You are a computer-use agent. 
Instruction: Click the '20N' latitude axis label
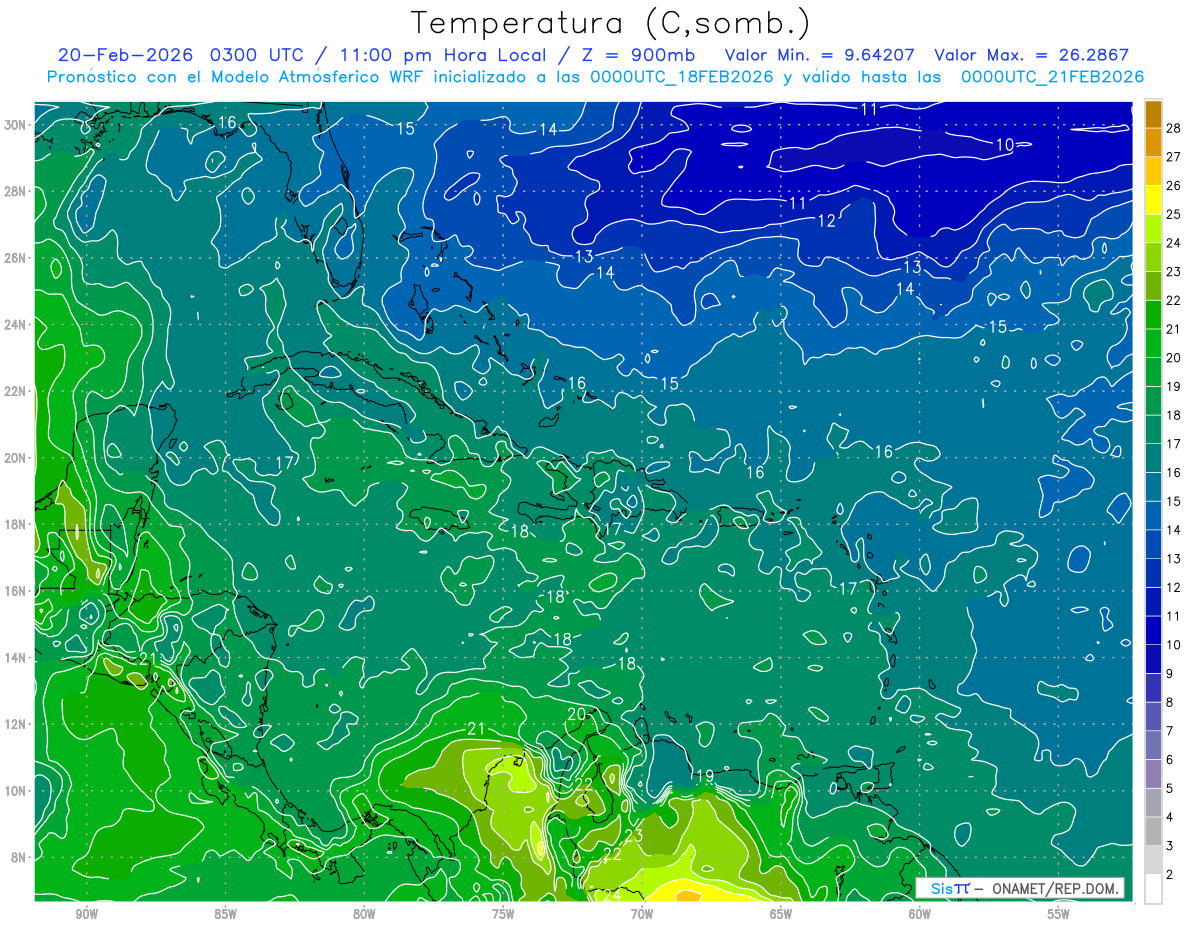[x=17, y=458]
